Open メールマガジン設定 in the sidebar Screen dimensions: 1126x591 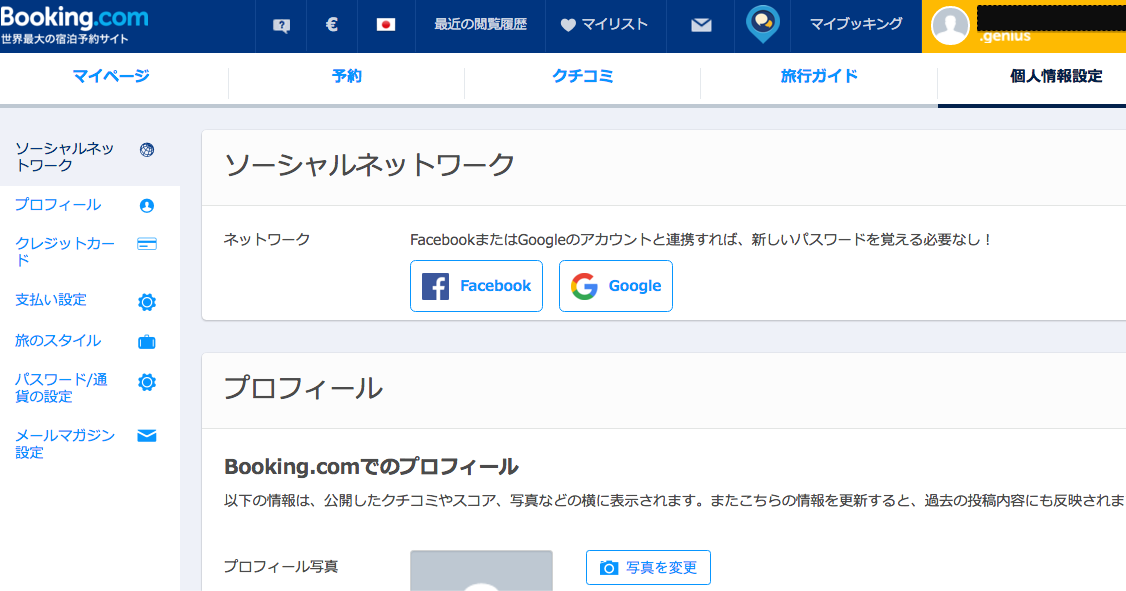click(65, 444)
